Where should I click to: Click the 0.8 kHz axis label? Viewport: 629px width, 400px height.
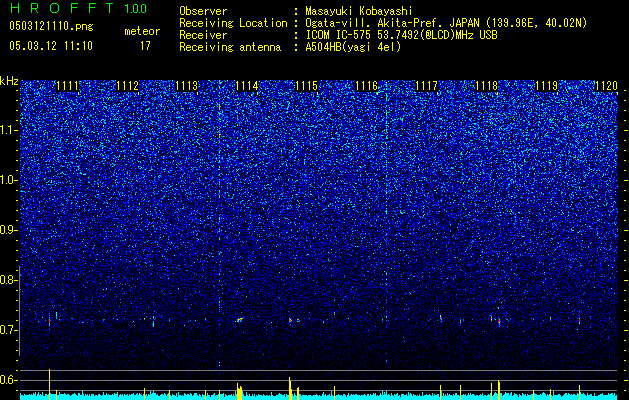point(8,280)
